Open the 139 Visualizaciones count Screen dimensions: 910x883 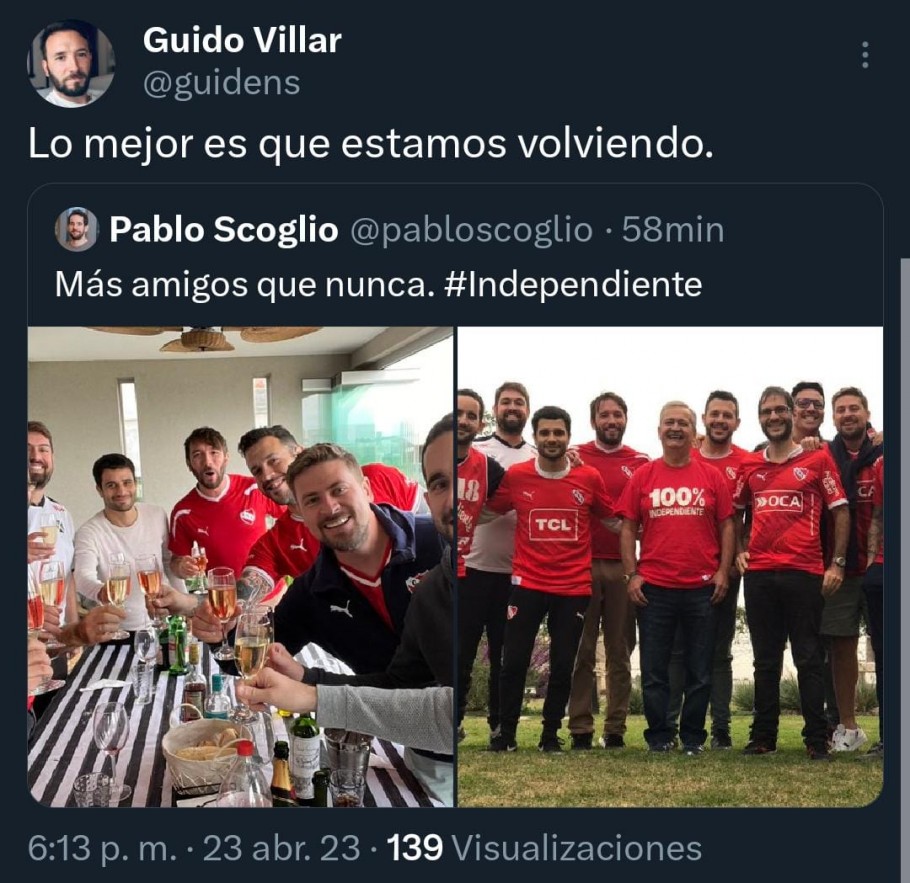544,848
